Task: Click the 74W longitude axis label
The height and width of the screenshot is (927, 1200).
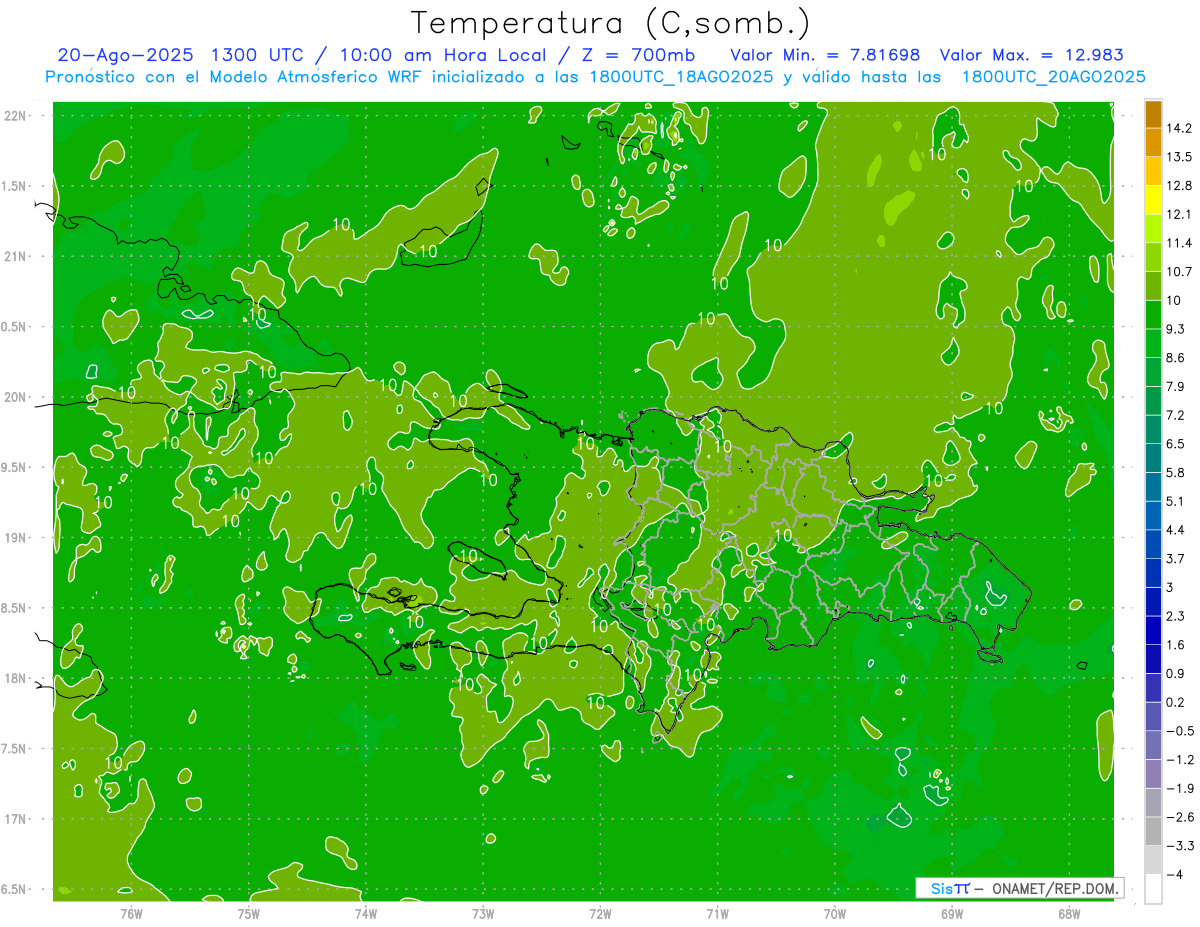Action: point(366,913)
